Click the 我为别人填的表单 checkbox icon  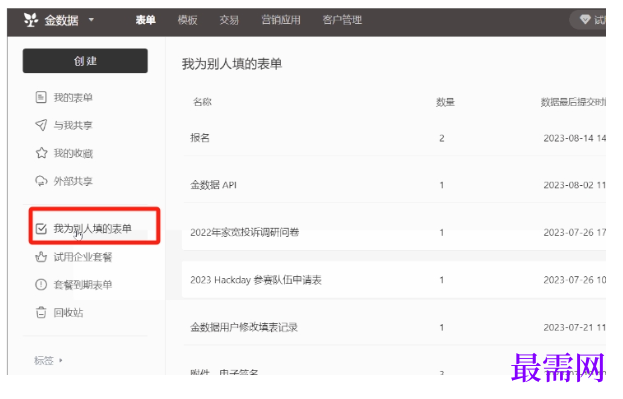click(x=41, y=229)
